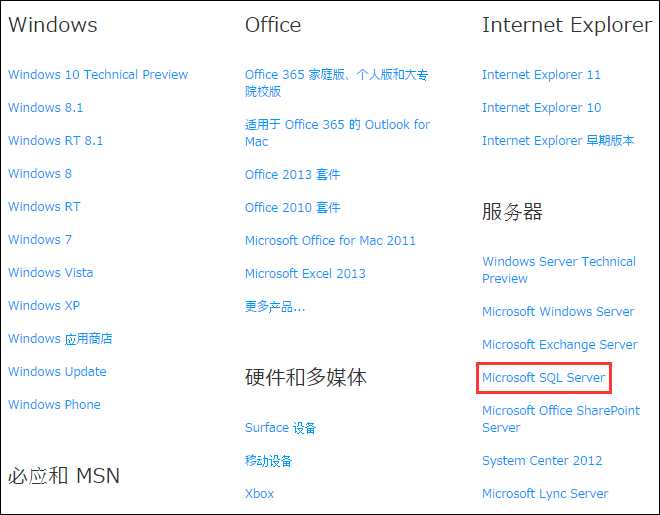The image size is (660, 515).
Task: Go to the Windows 7 link
Action: [40, 239]
